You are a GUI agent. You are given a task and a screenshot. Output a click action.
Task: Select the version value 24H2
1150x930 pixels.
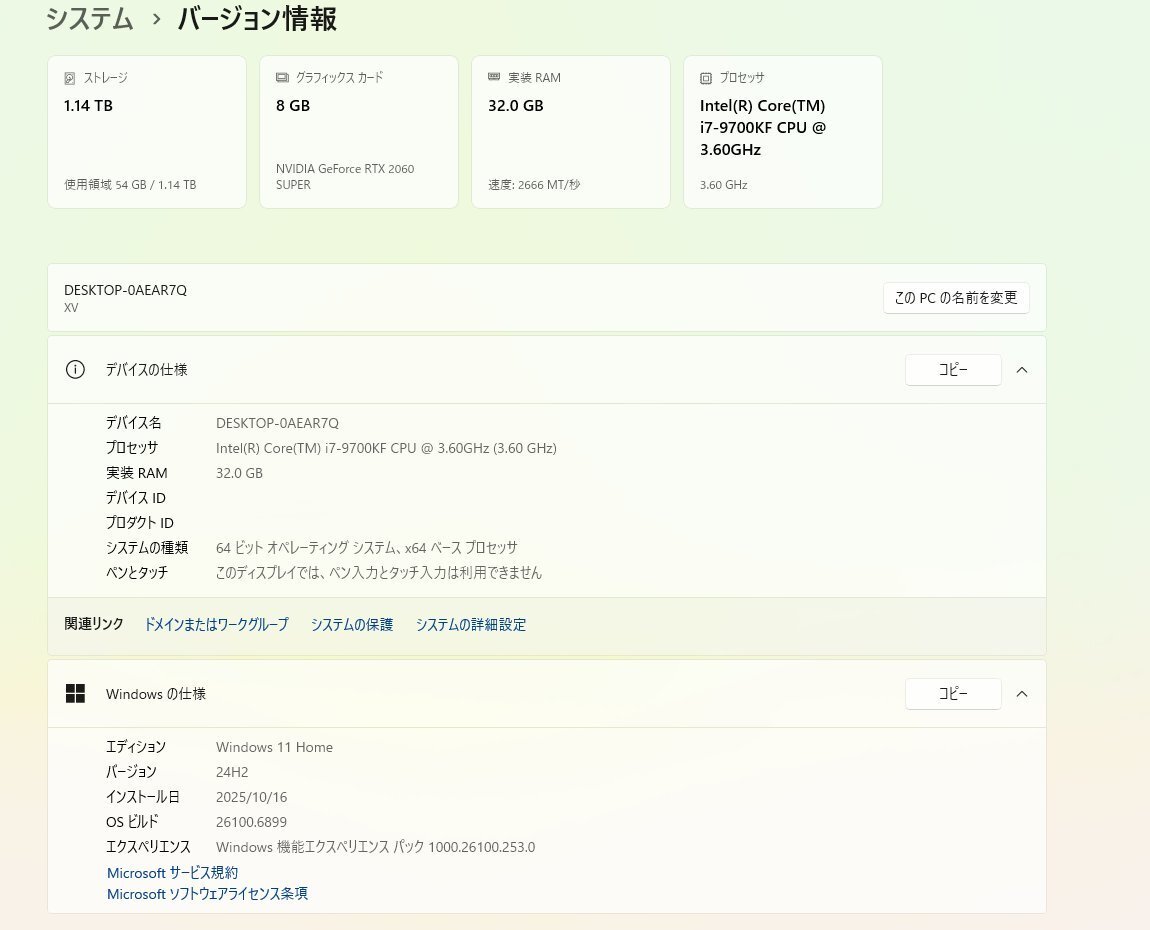232,772
